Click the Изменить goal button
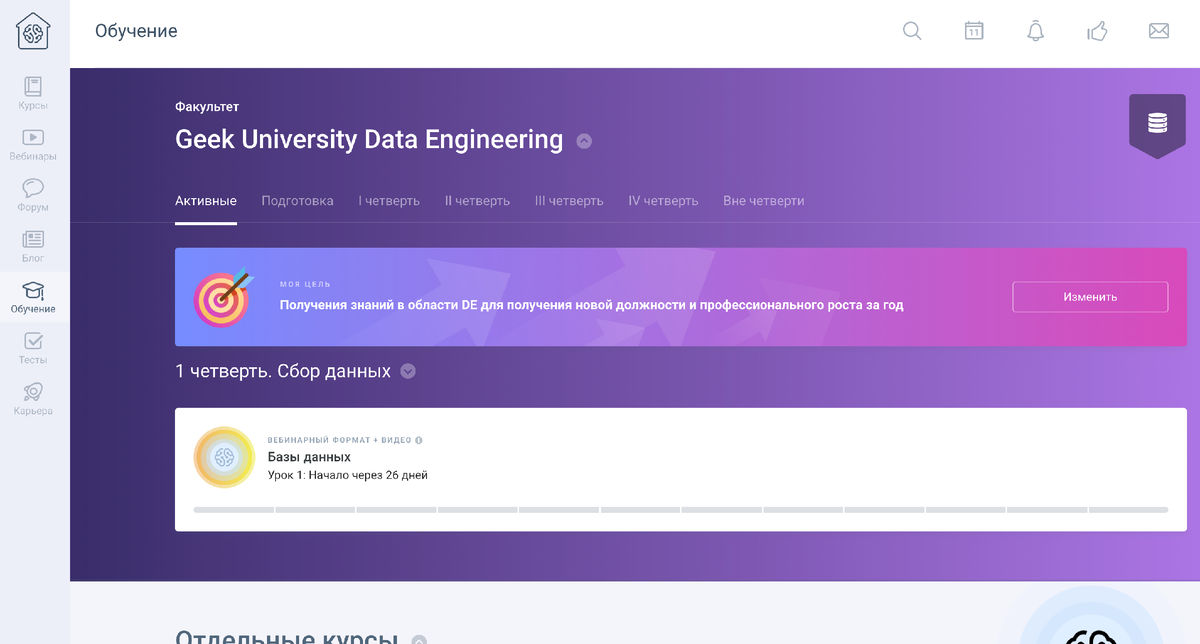The height and width of the screenshot is (644, 1200). point(1090,297)
